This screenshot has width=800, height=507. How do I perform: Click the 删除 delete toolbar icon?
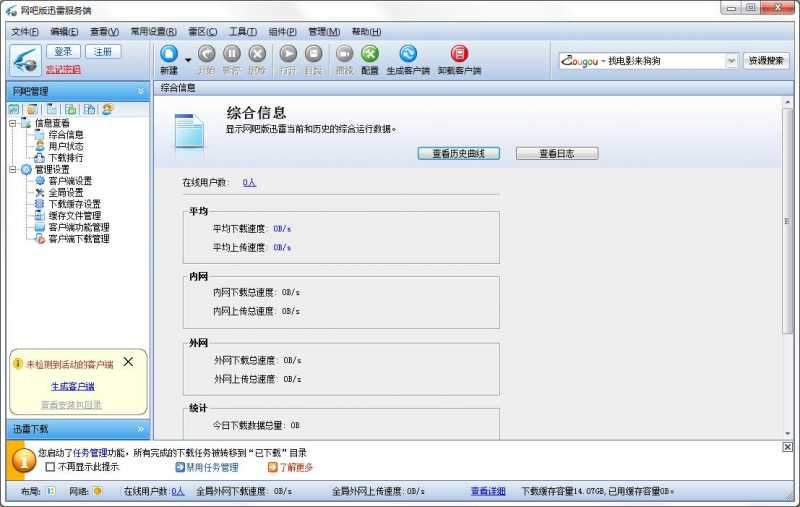click(x=257, y=54)
